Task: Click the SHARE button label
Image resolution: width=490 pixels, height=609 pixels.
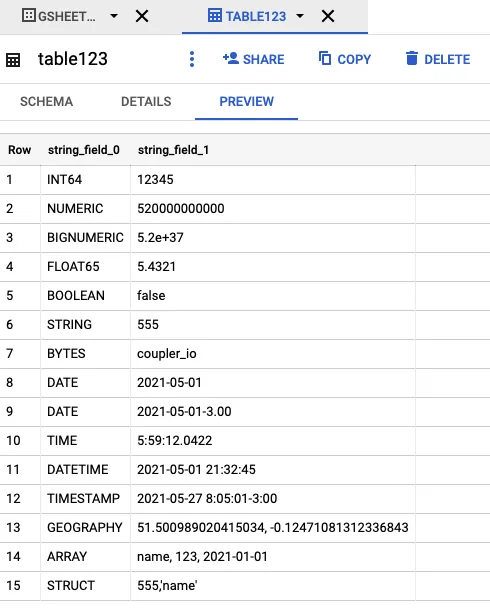Action: tap(264, 59)
